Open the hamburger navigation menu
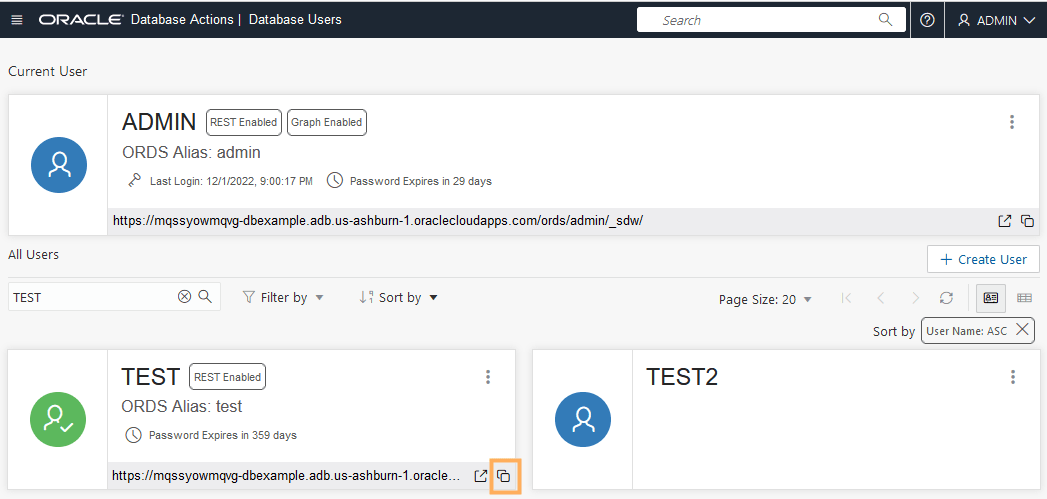The width and height of the screenshot is (1047, 499). 17,20
